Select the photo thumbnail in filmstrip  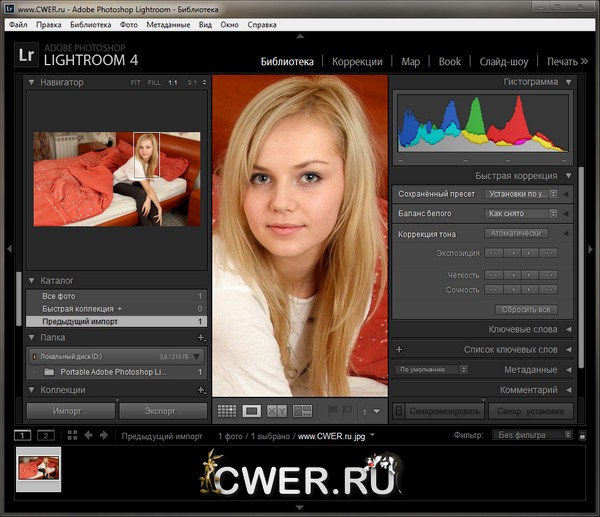pos(39,469)
